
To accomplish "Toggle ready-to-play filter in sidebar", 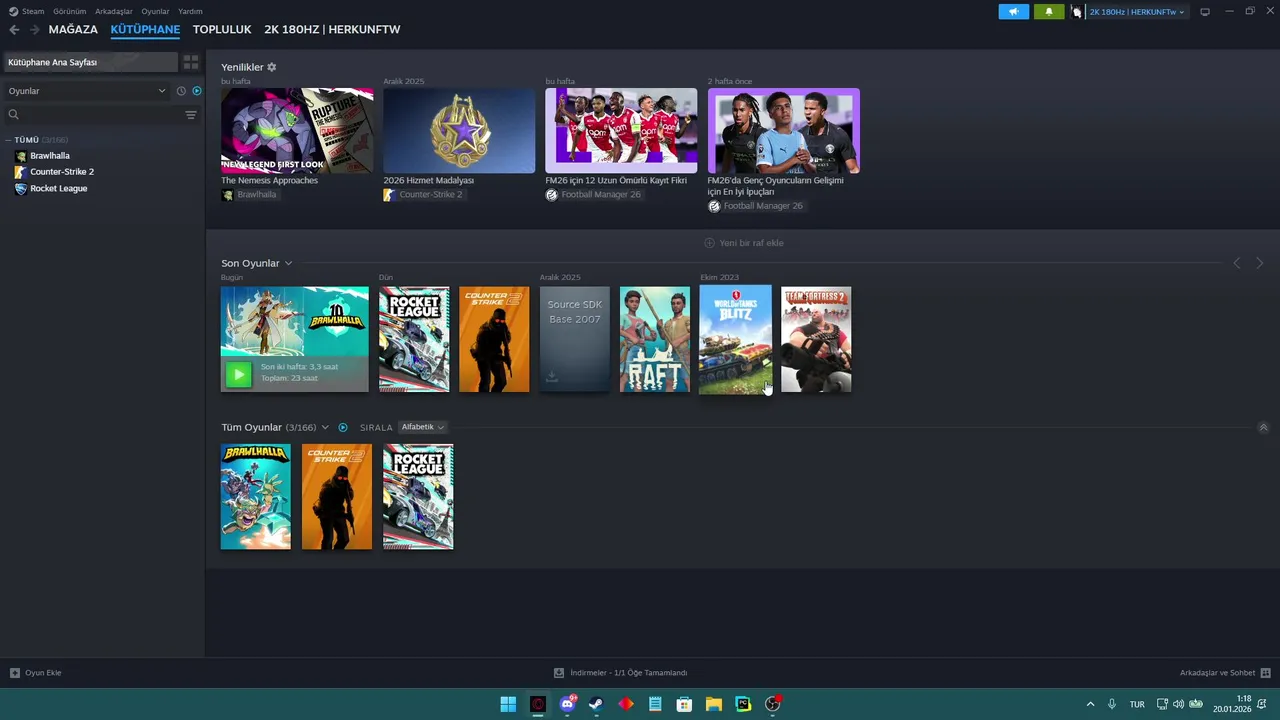I will pos(197,91).
